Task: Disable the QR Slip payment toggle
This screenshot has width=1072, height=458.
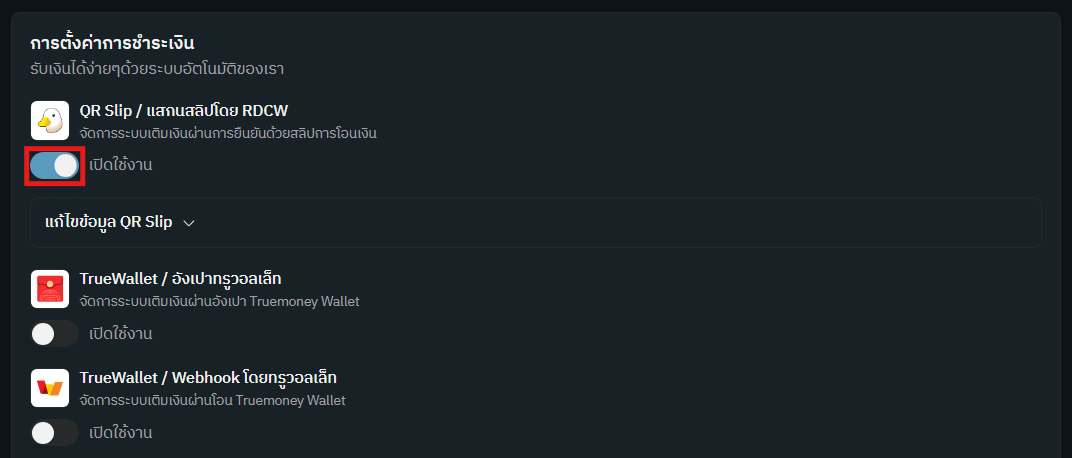Action: coord(54,165)
